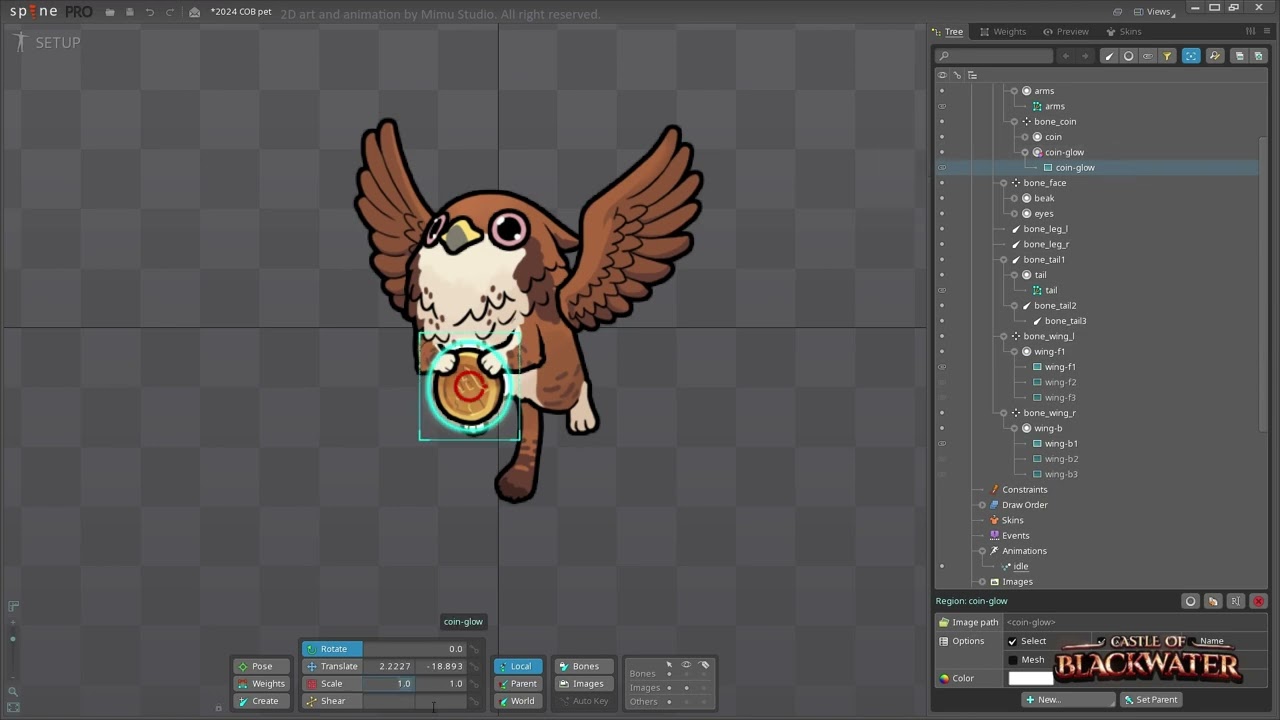Toggle visibility for coin-glow attachment row
Image resolution: width=1280 pixels, height=720 pixels.
[941, 168]
